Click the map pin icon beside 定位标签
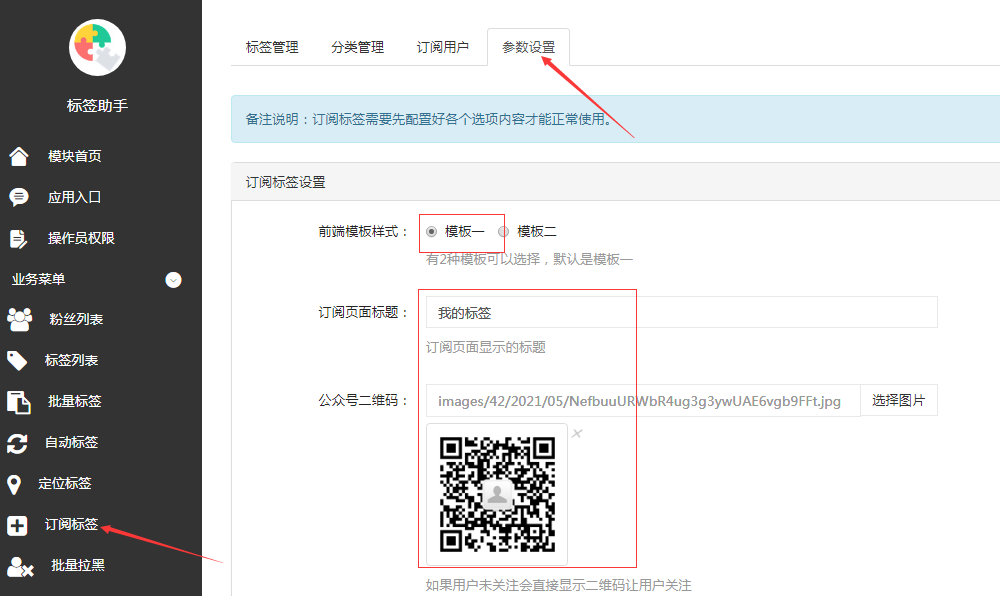The width and height of the screenshot is (1000, 596). pyautogui.click(x=14, y=484)
